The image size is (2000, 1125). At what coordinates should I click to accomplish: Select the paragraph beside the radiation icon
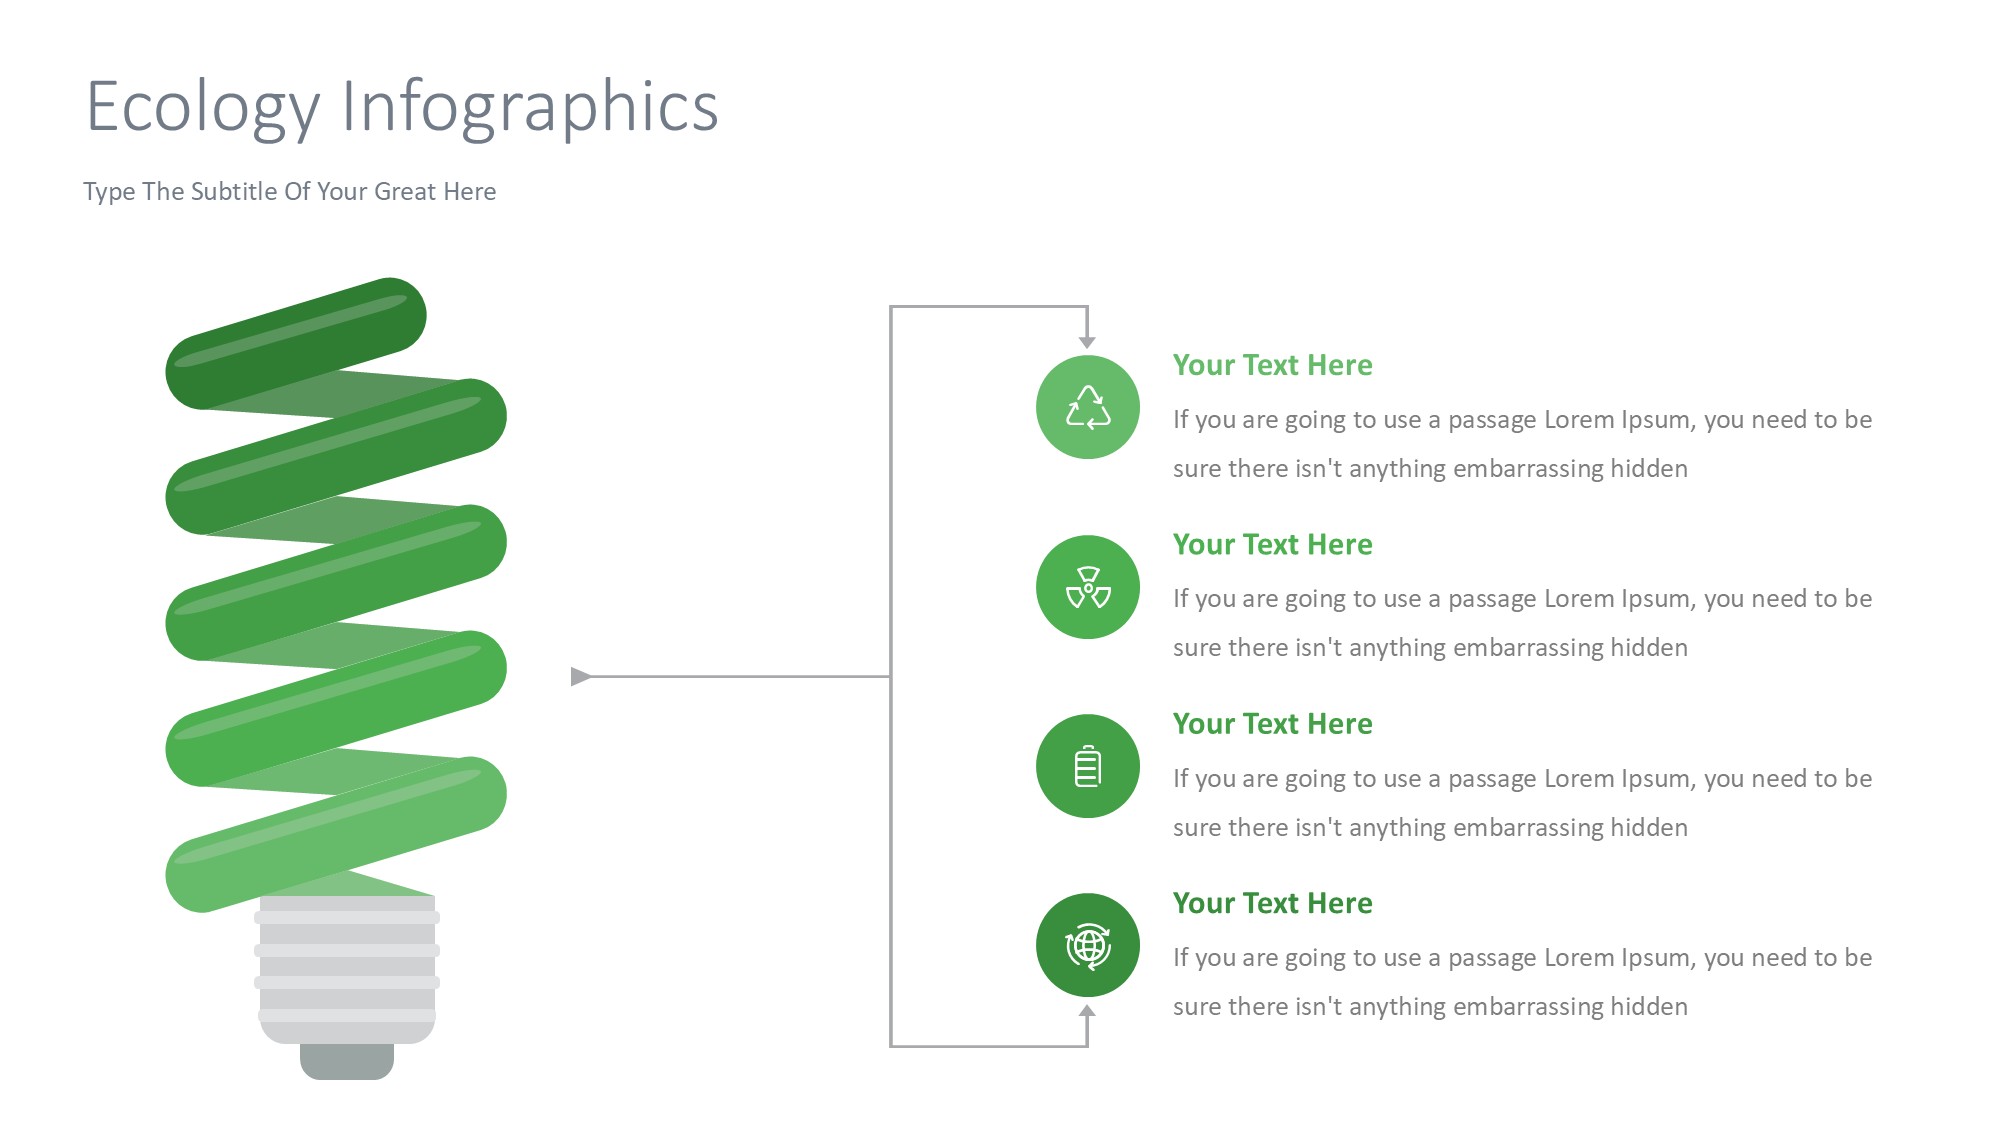pos(1521,623)
